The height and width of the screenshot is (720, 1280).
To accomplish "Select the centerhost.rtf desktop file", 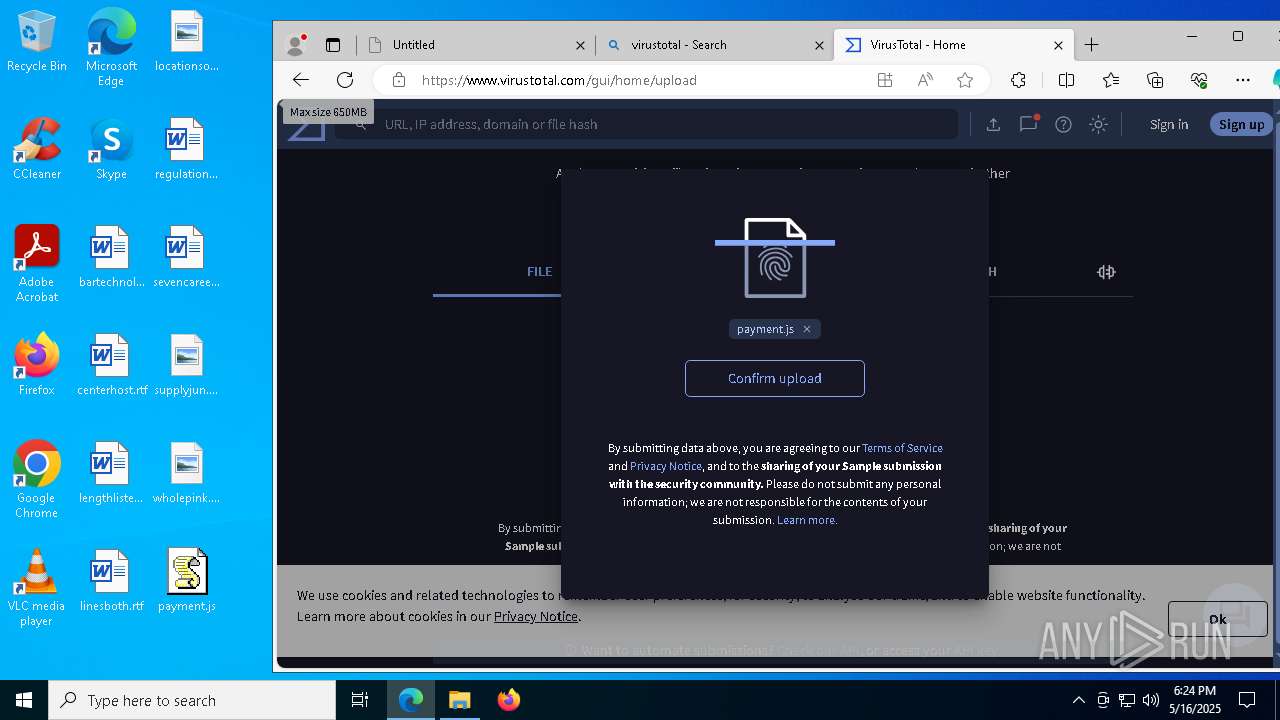I will click(111, 365).
